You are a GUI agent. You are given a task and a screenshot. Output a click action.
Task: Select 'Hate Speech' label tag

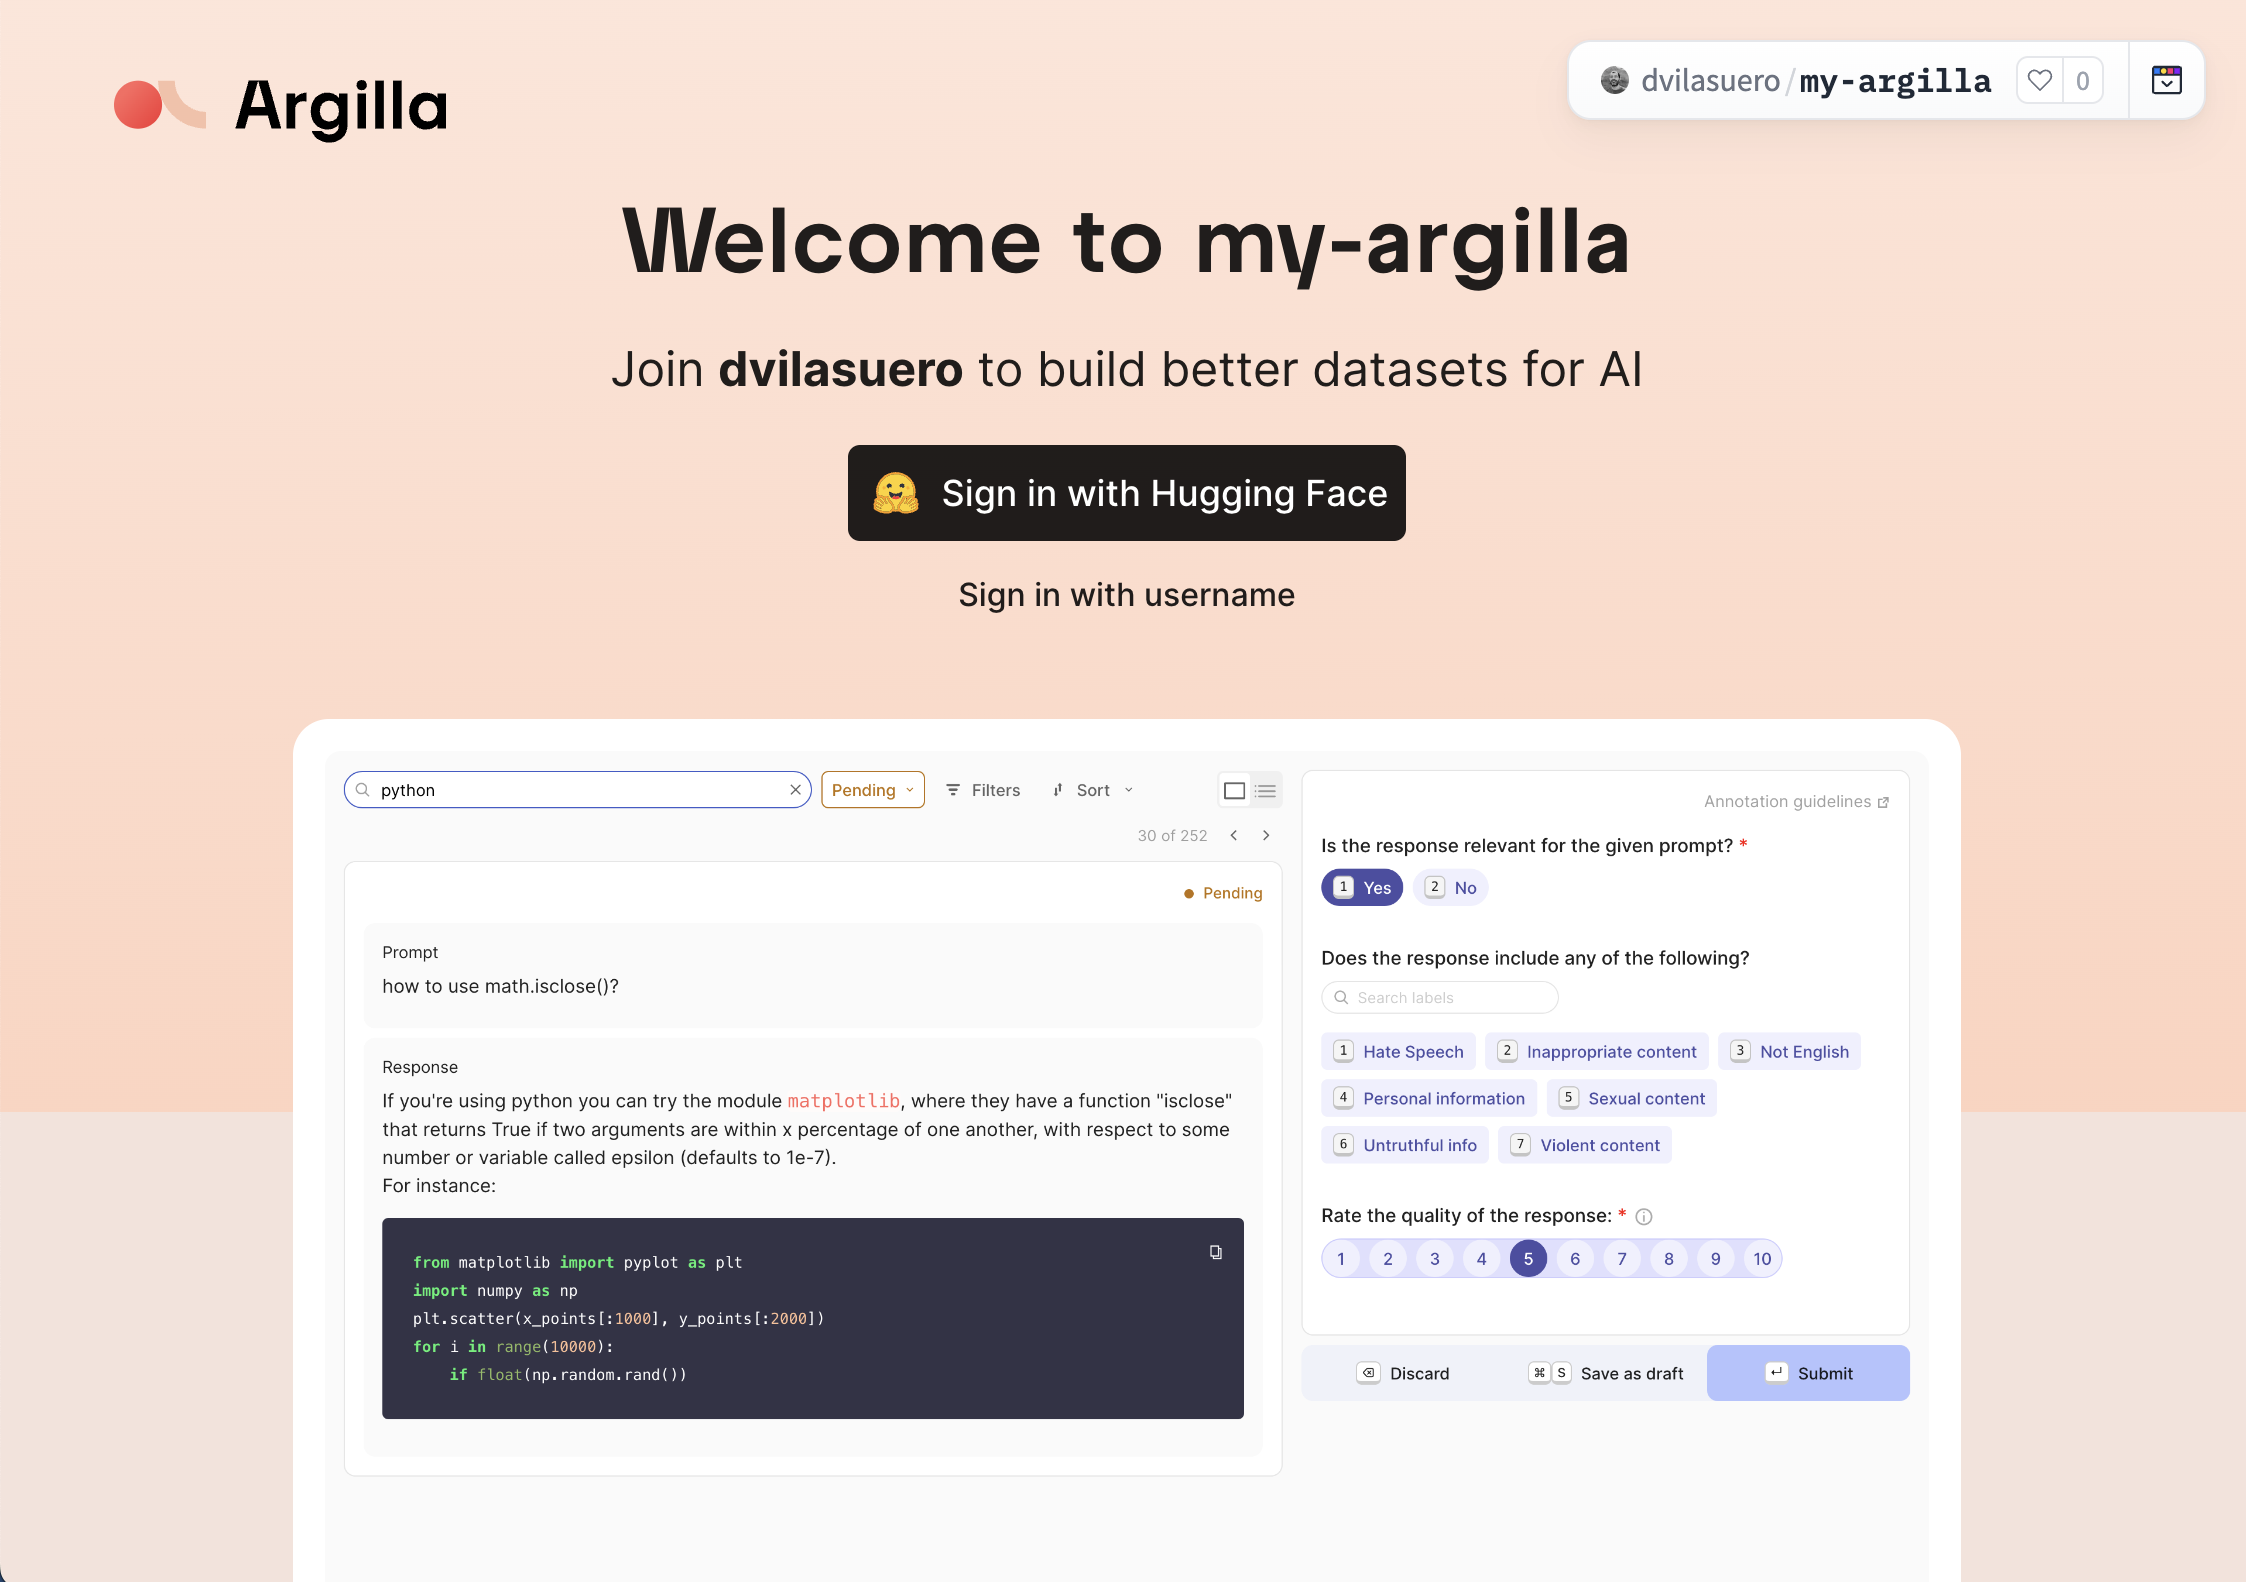1402,1051
